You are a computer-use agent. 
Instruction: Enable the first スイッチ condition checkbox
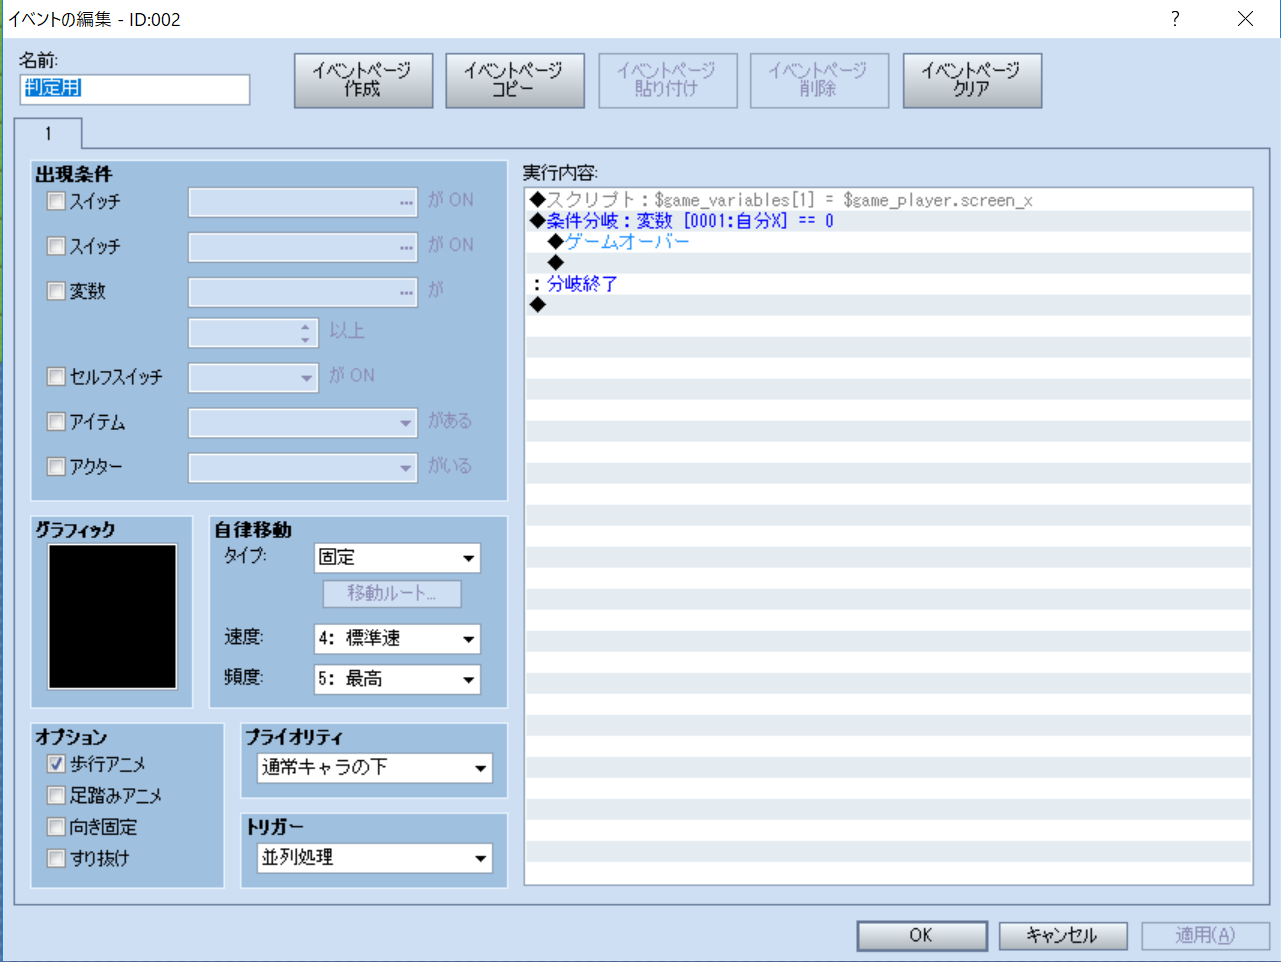[x=56, y=201]
